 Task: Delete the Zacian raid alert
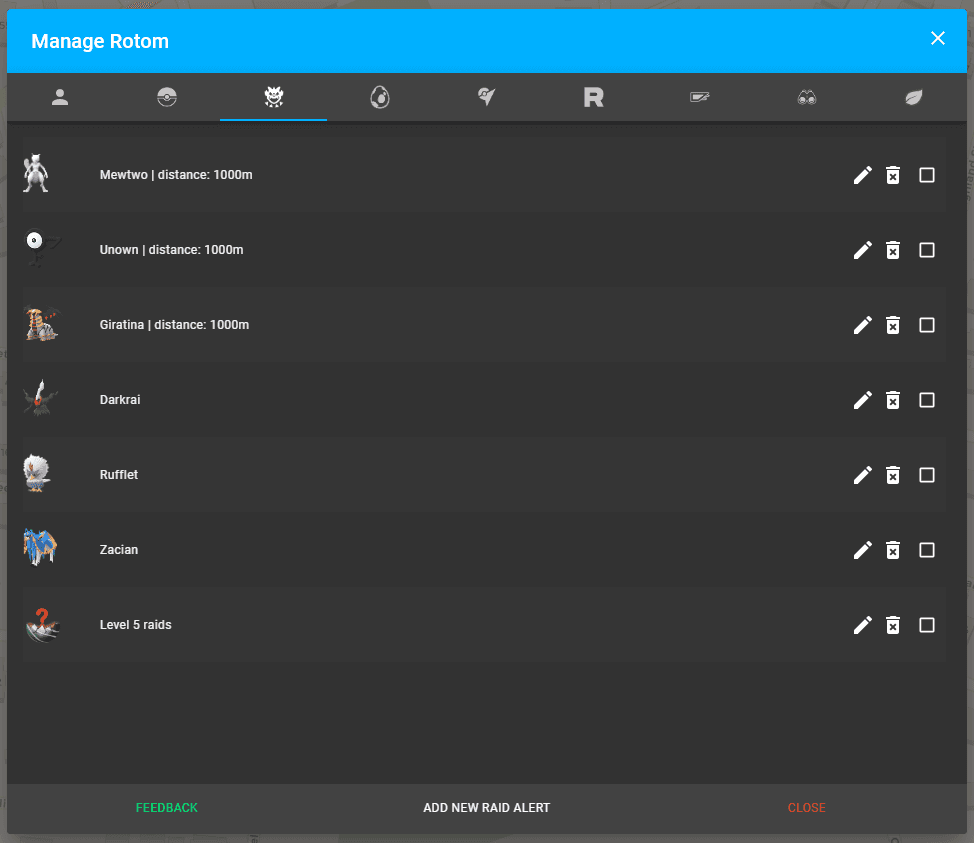point(893,550)
